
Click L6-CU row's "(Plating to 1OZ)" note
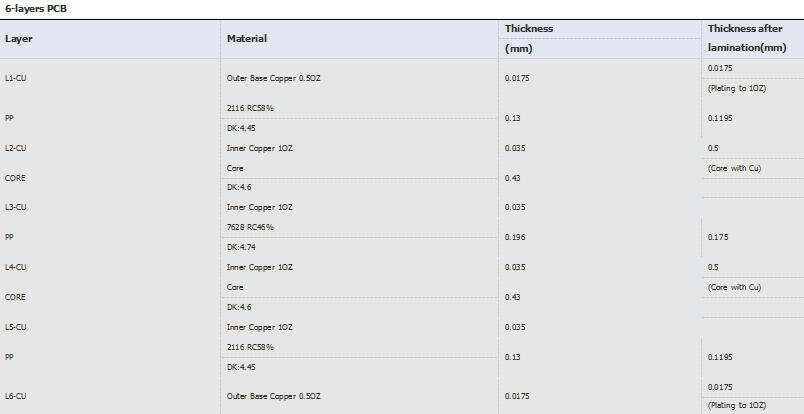[736, 406]
